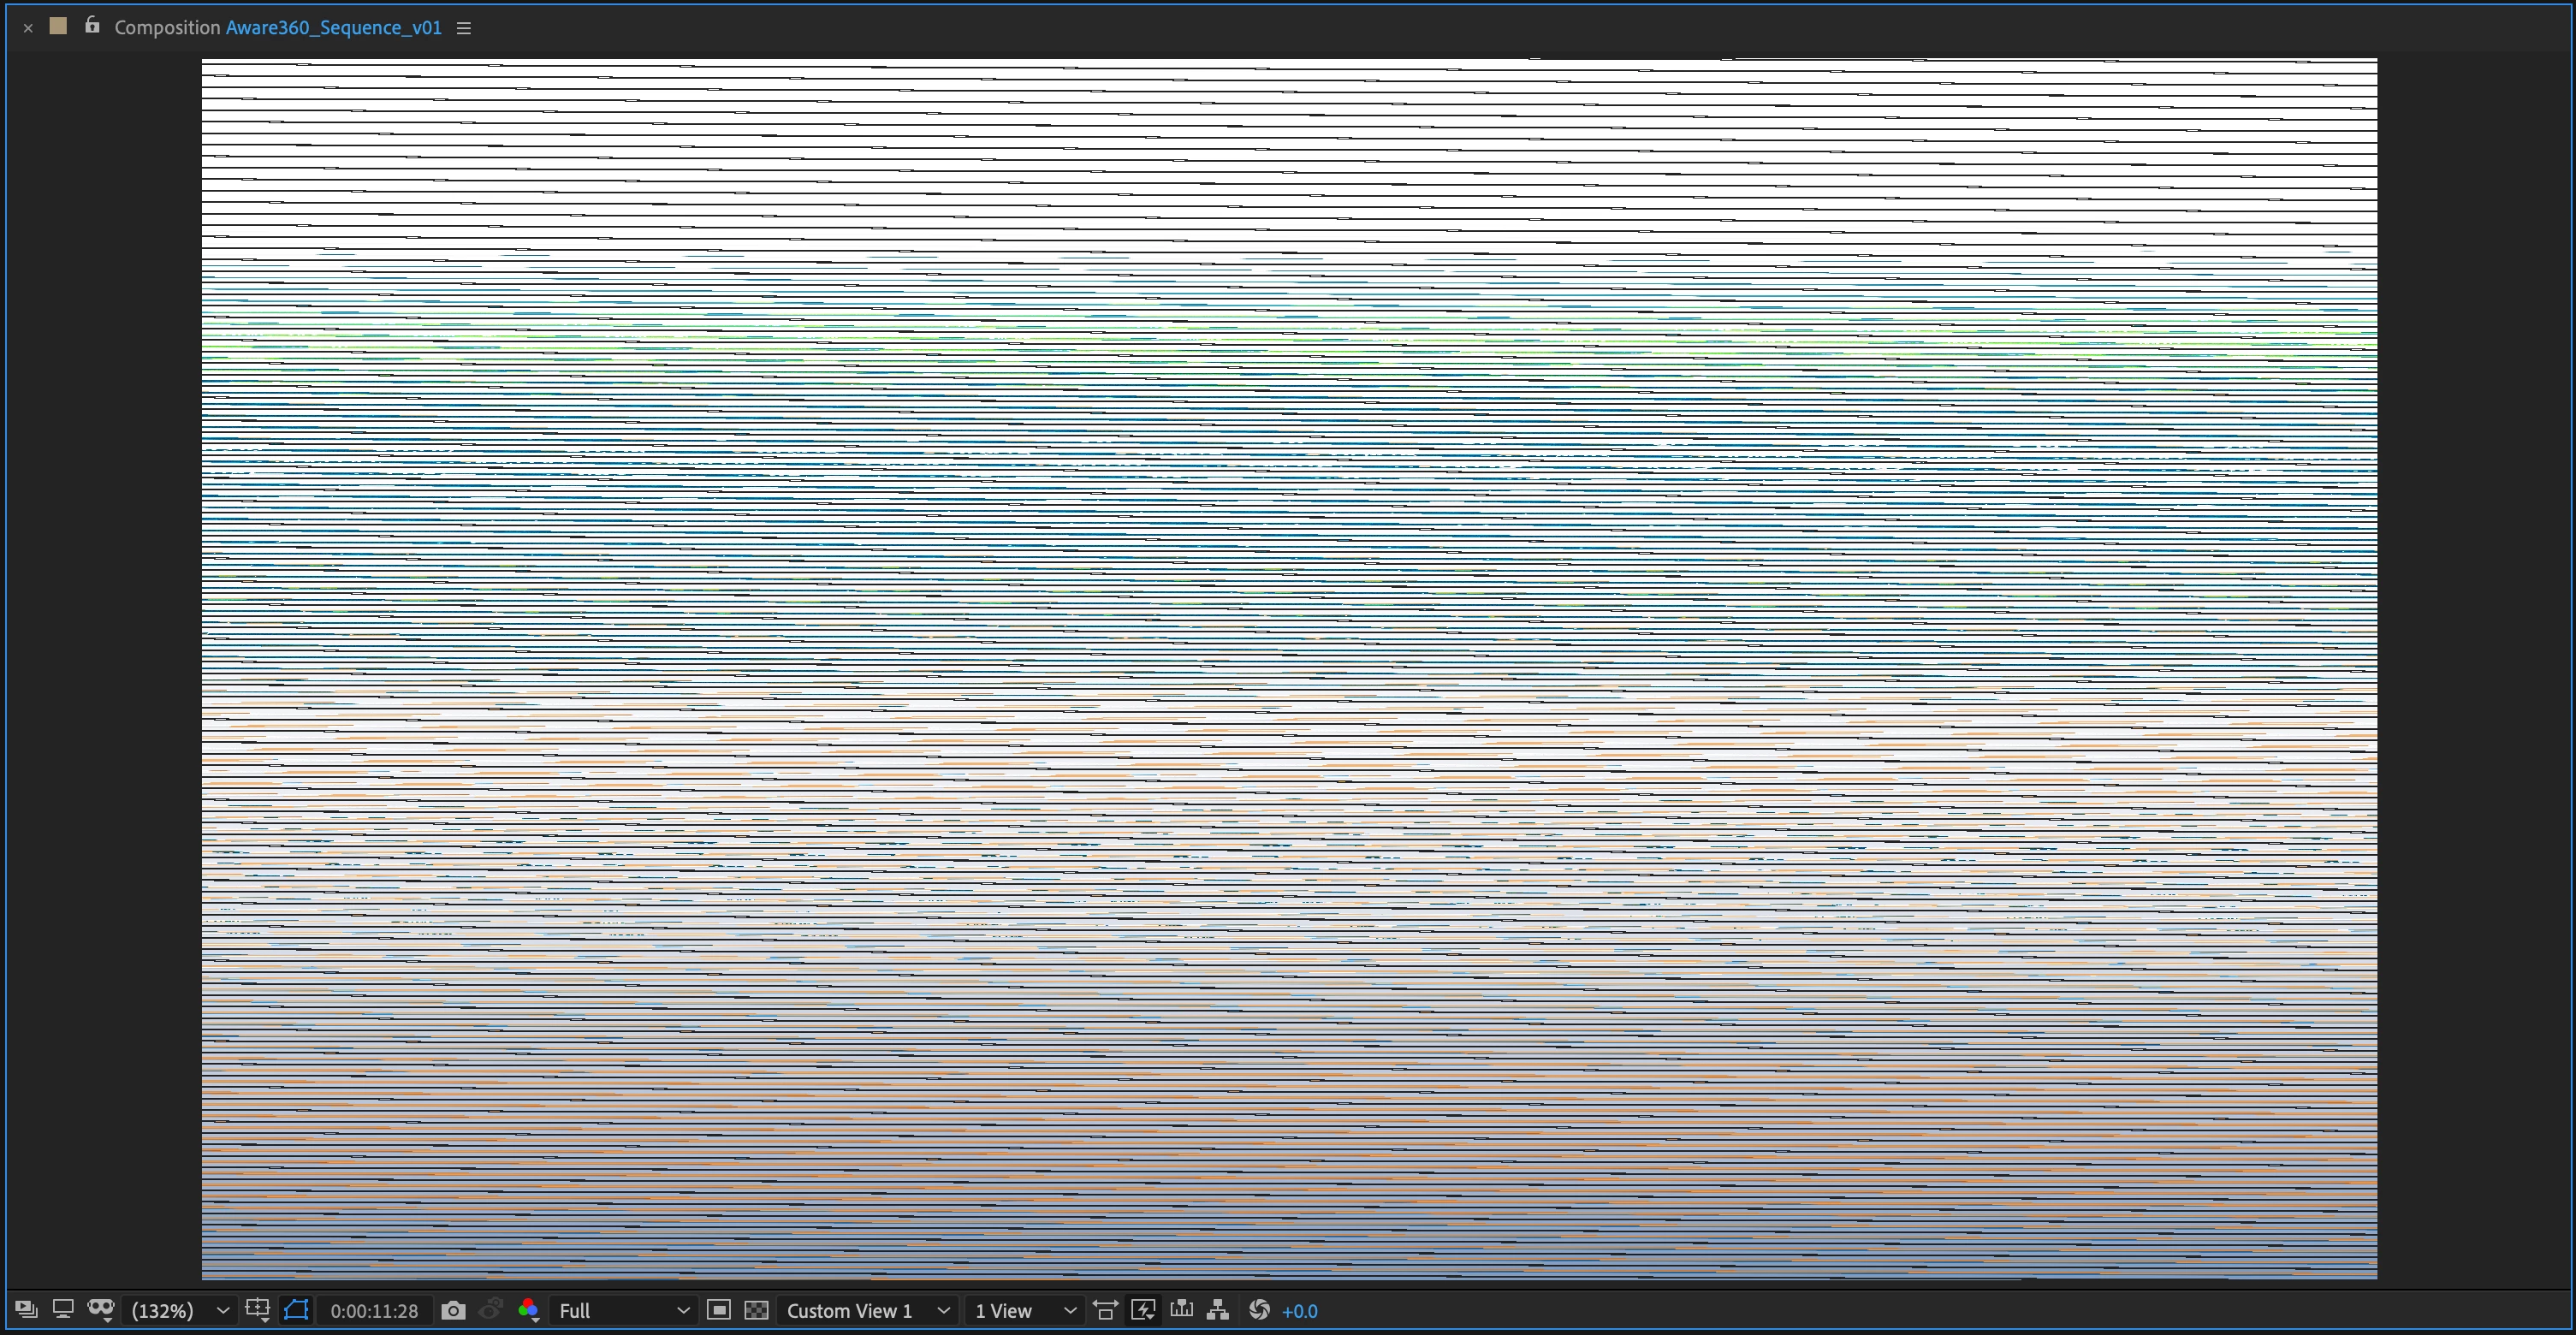Click the current time 0:00:11:28 field
This screenshot has height=1335, width=2576.
tap(374, 1310)
